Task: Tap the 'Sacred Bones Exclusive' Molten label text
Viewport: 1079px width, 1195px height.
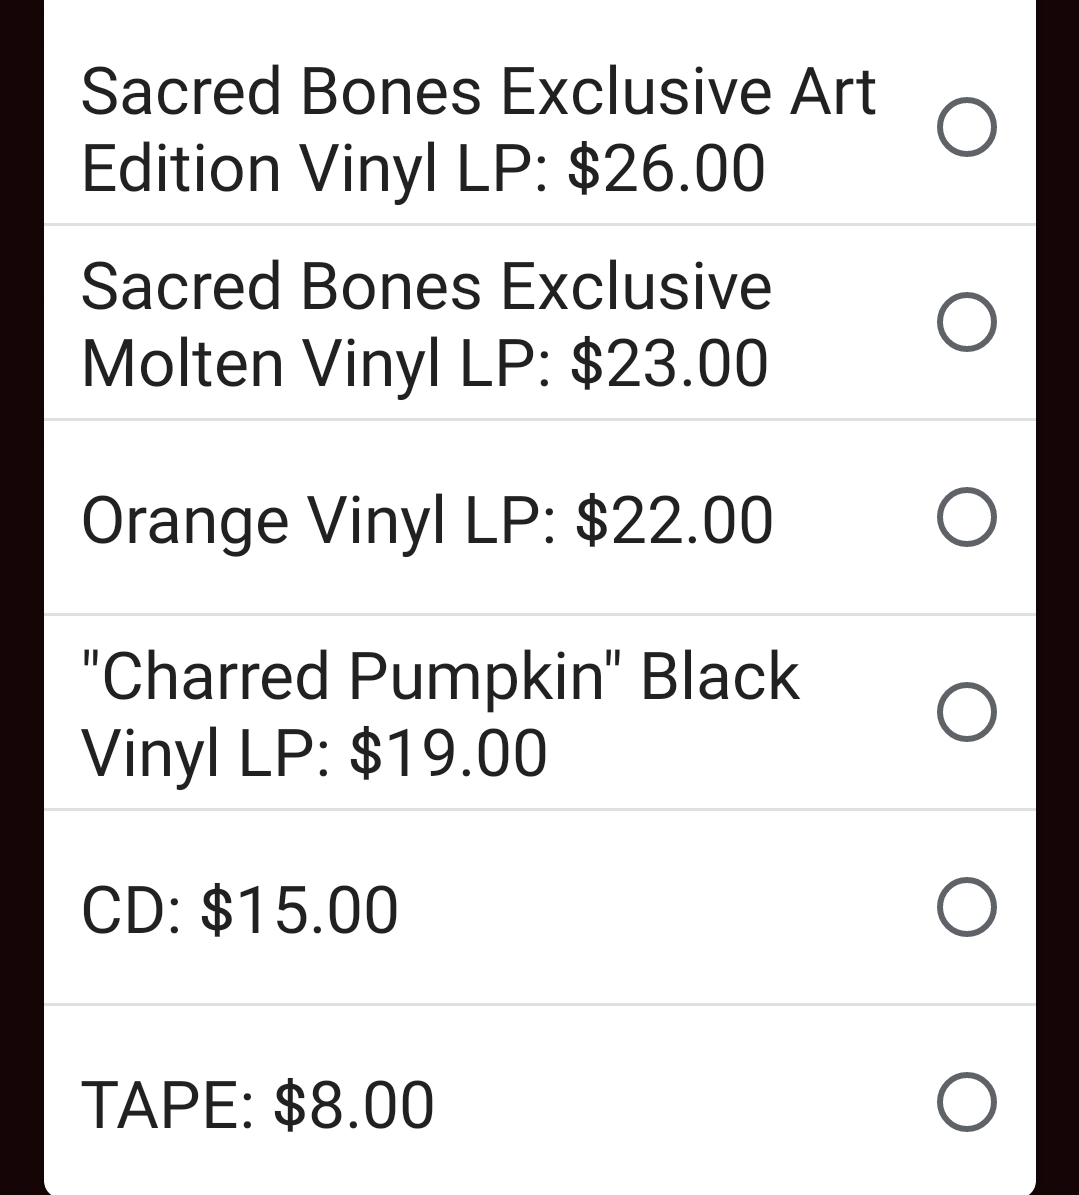Action: (x=426, y=287)
